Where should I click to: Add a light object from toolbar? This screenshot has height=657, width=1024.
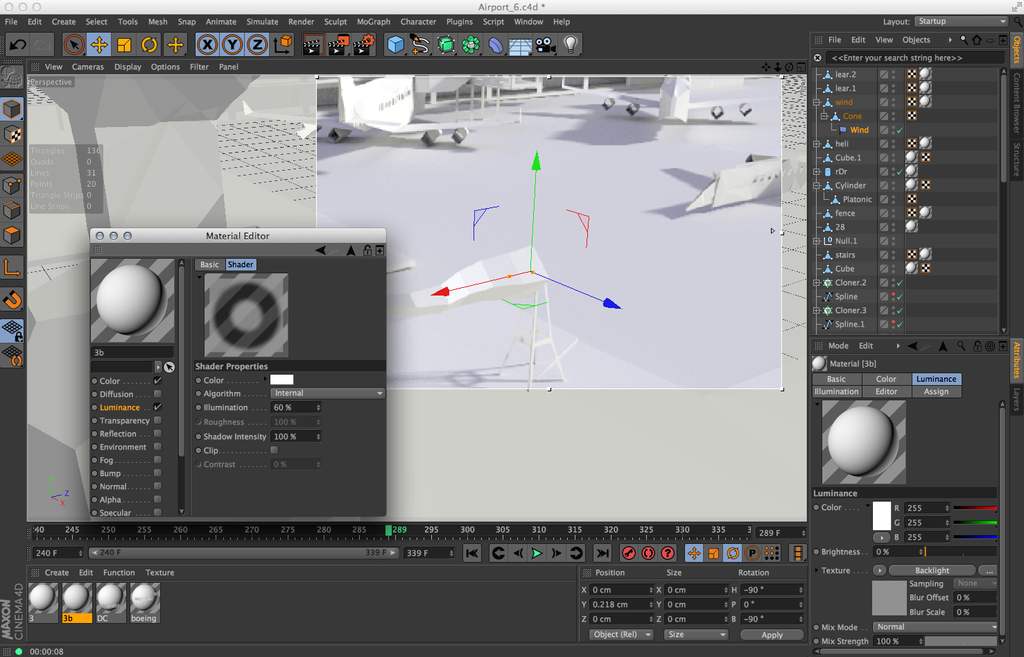tap(571, 45)
